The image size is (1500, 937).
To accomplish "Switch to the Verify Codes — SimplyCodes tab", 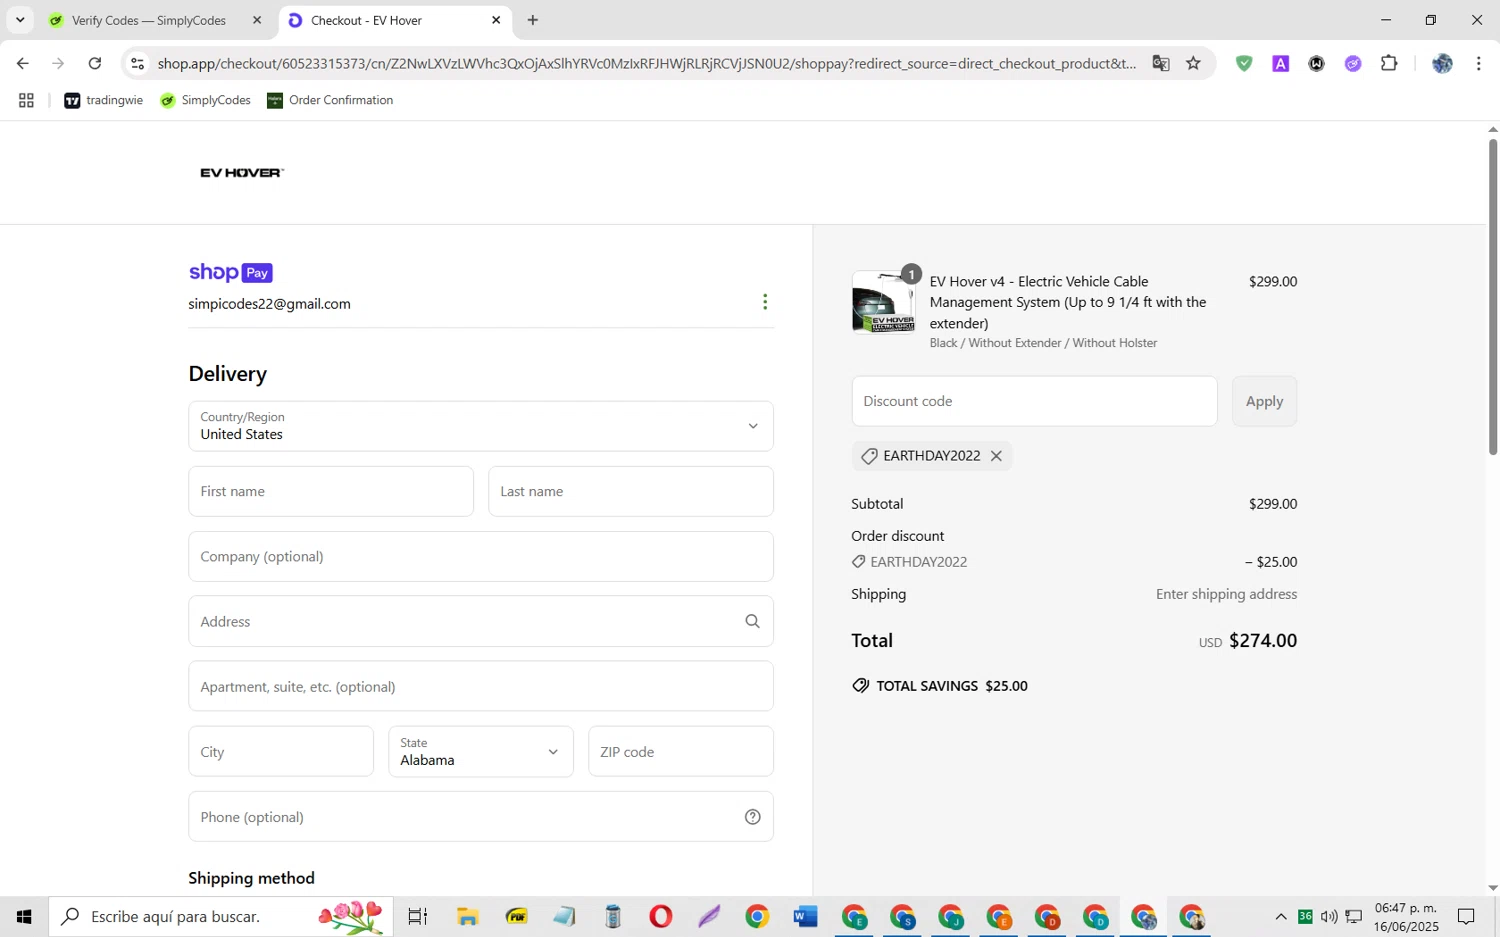I will coord(148,20).
